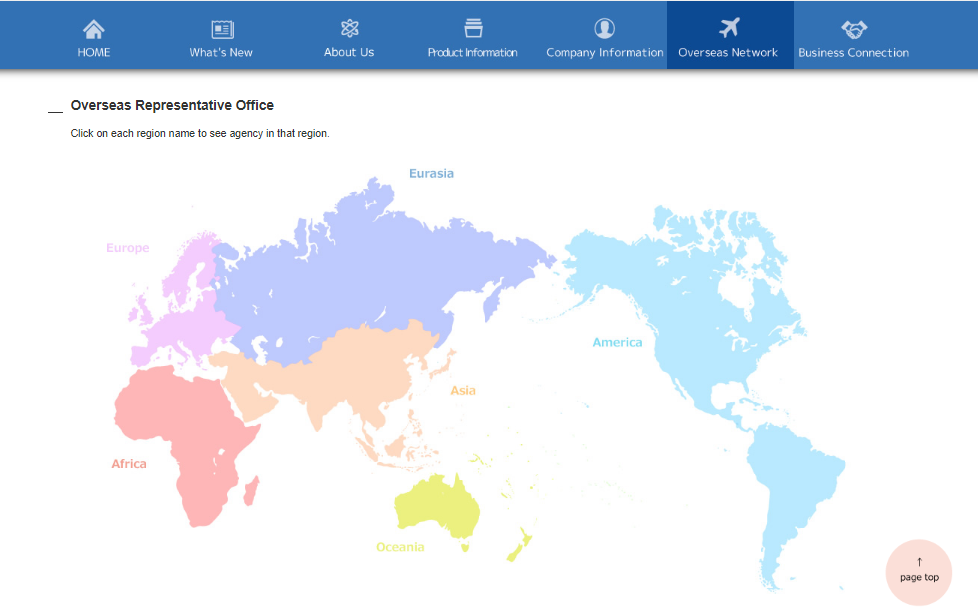
Task: Click the Overseas Representative Office heading
Action: tap(172, 105)
